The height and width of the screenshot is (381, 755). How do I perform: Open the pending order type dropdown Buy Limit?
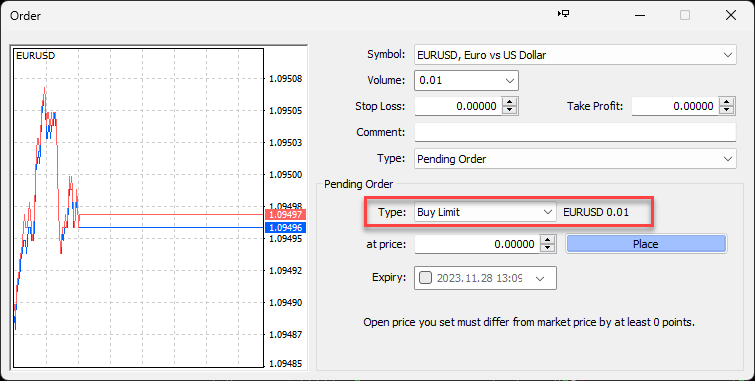tap(485, 212)
